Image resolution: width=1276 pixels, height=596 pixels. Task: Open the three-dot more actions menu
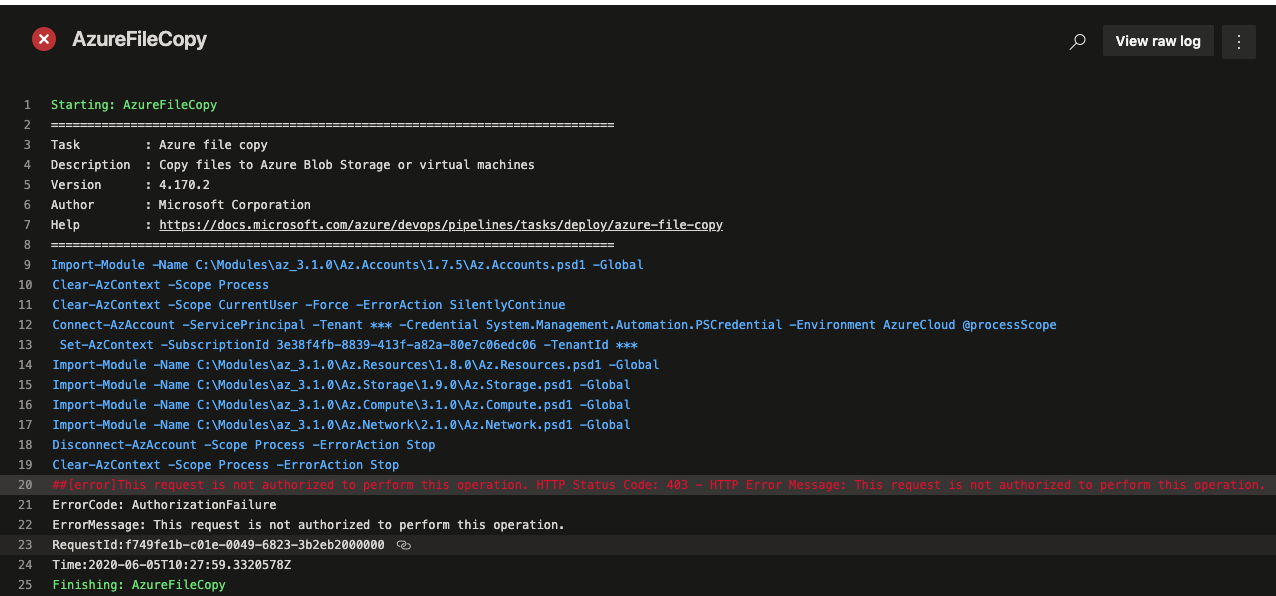pos(1239,41)
